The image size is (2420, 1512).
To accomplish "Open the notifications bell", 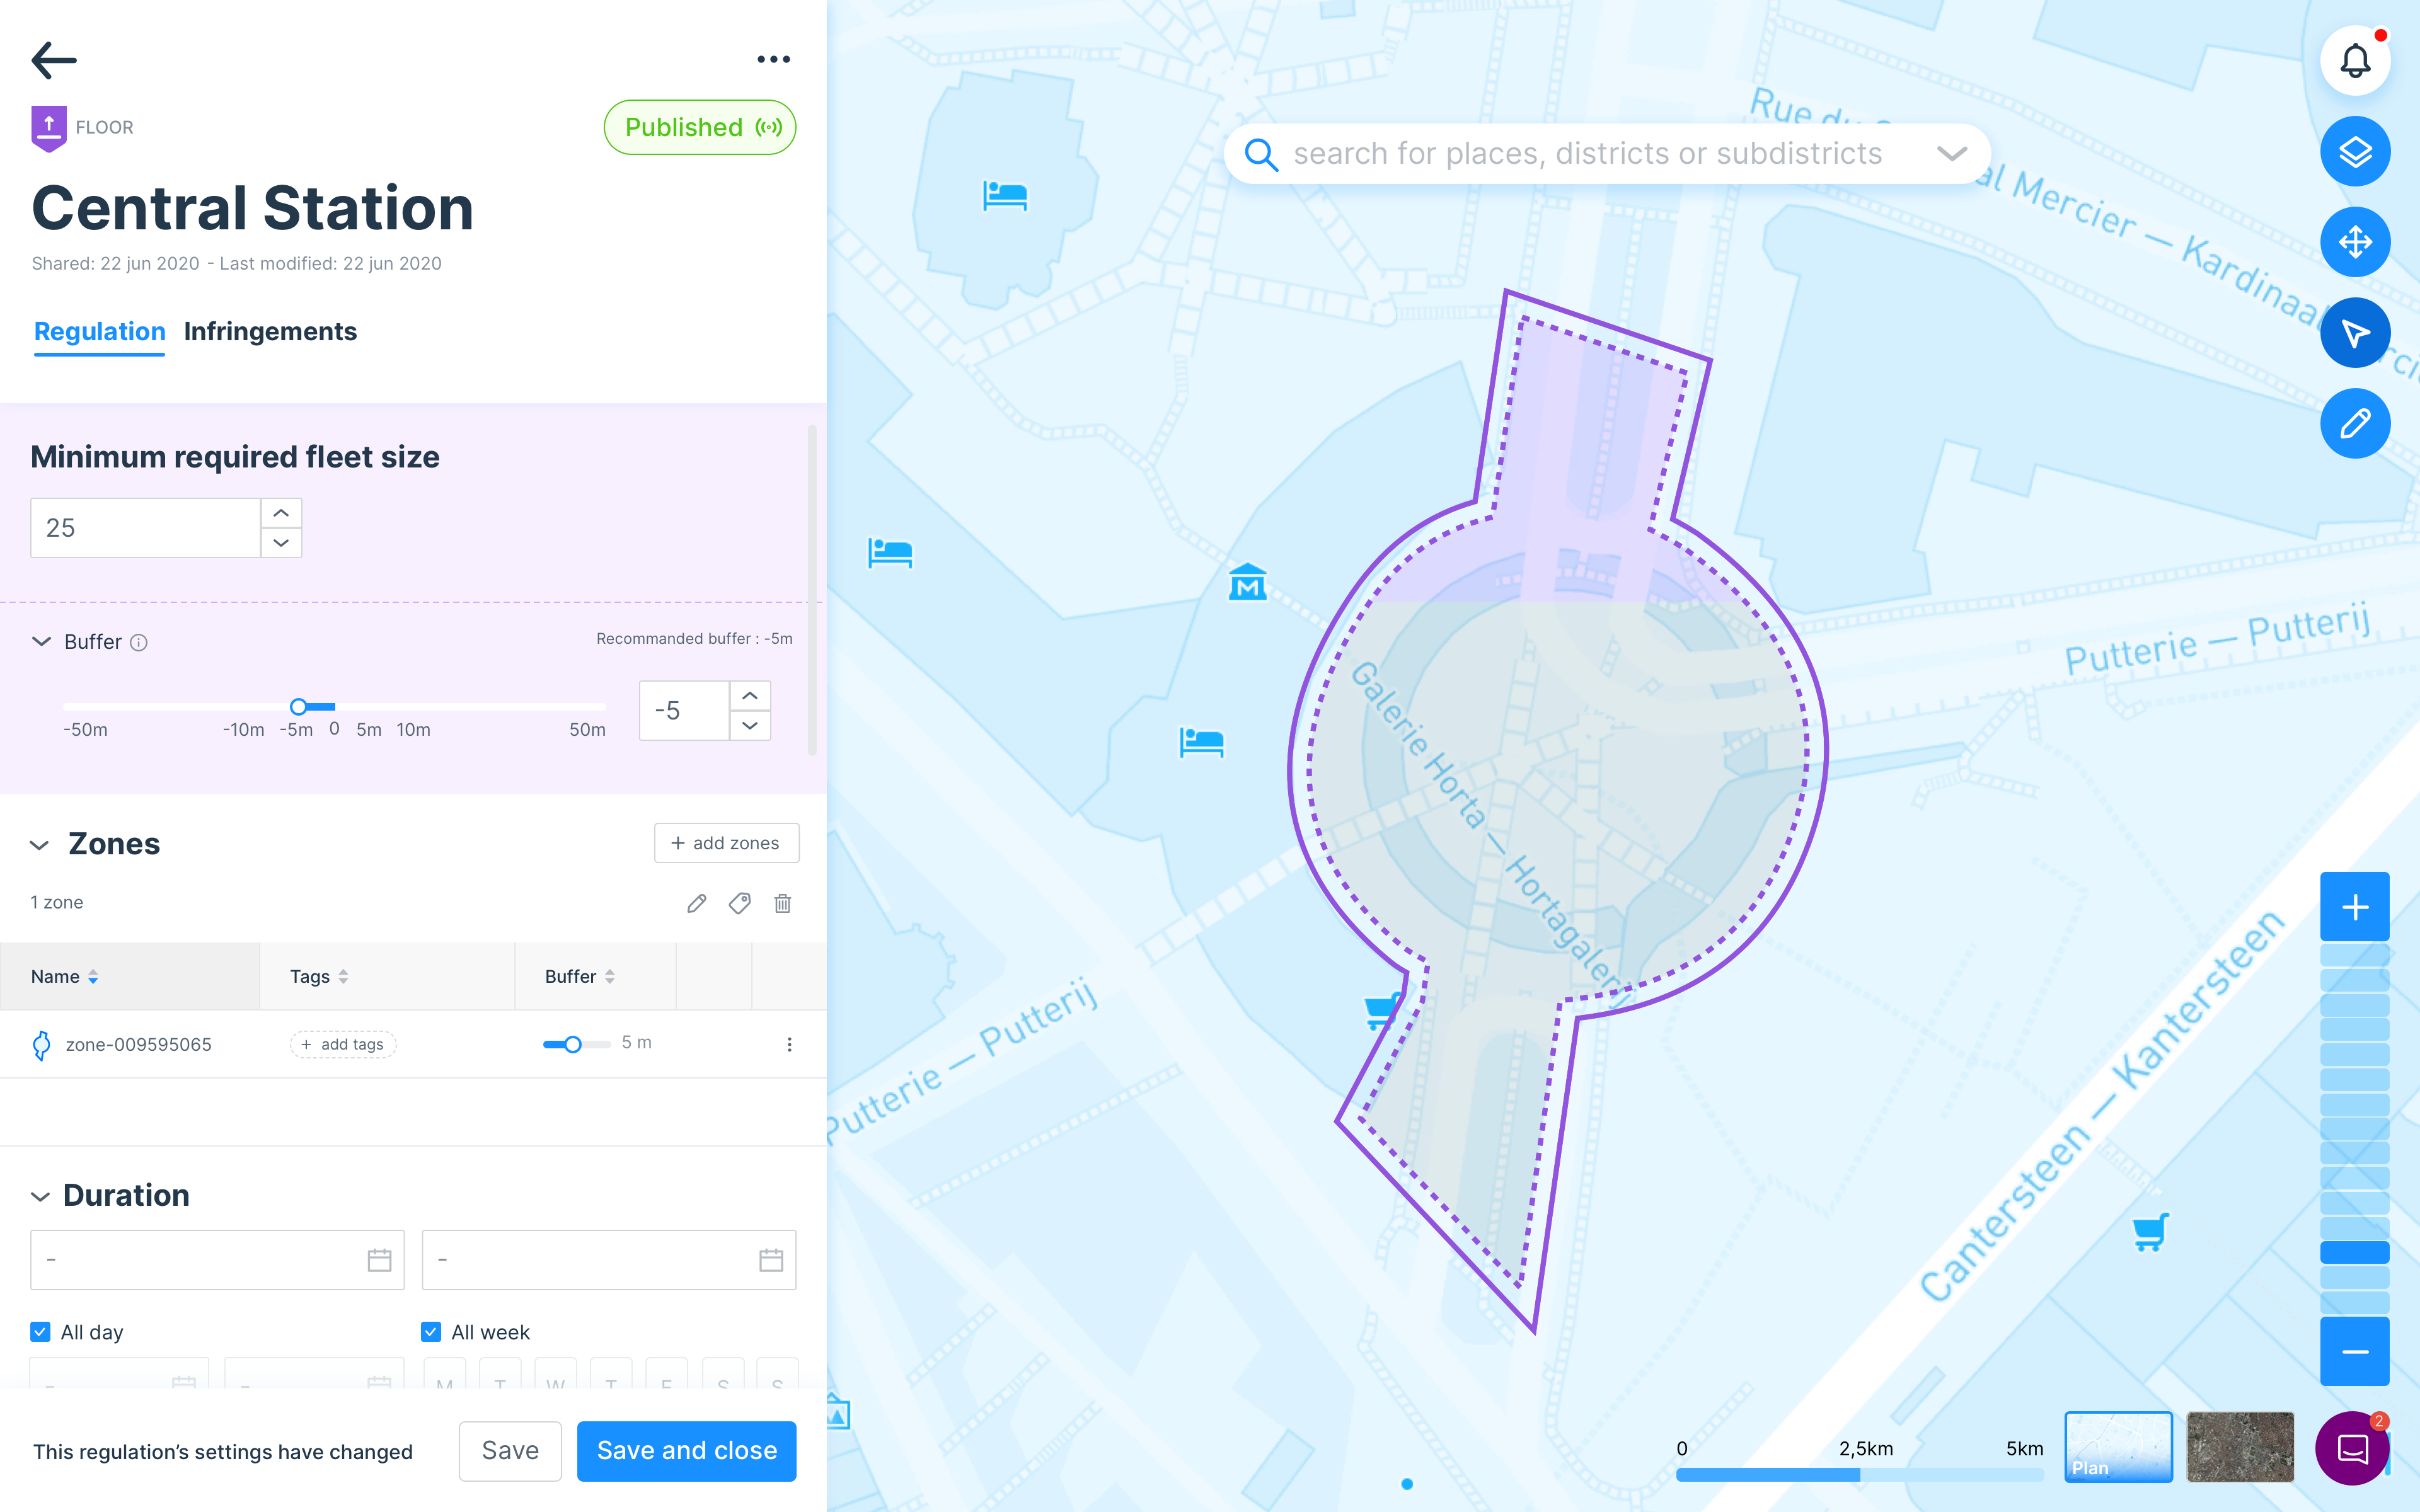I will pyautogui.click(x=2354, y=61).
